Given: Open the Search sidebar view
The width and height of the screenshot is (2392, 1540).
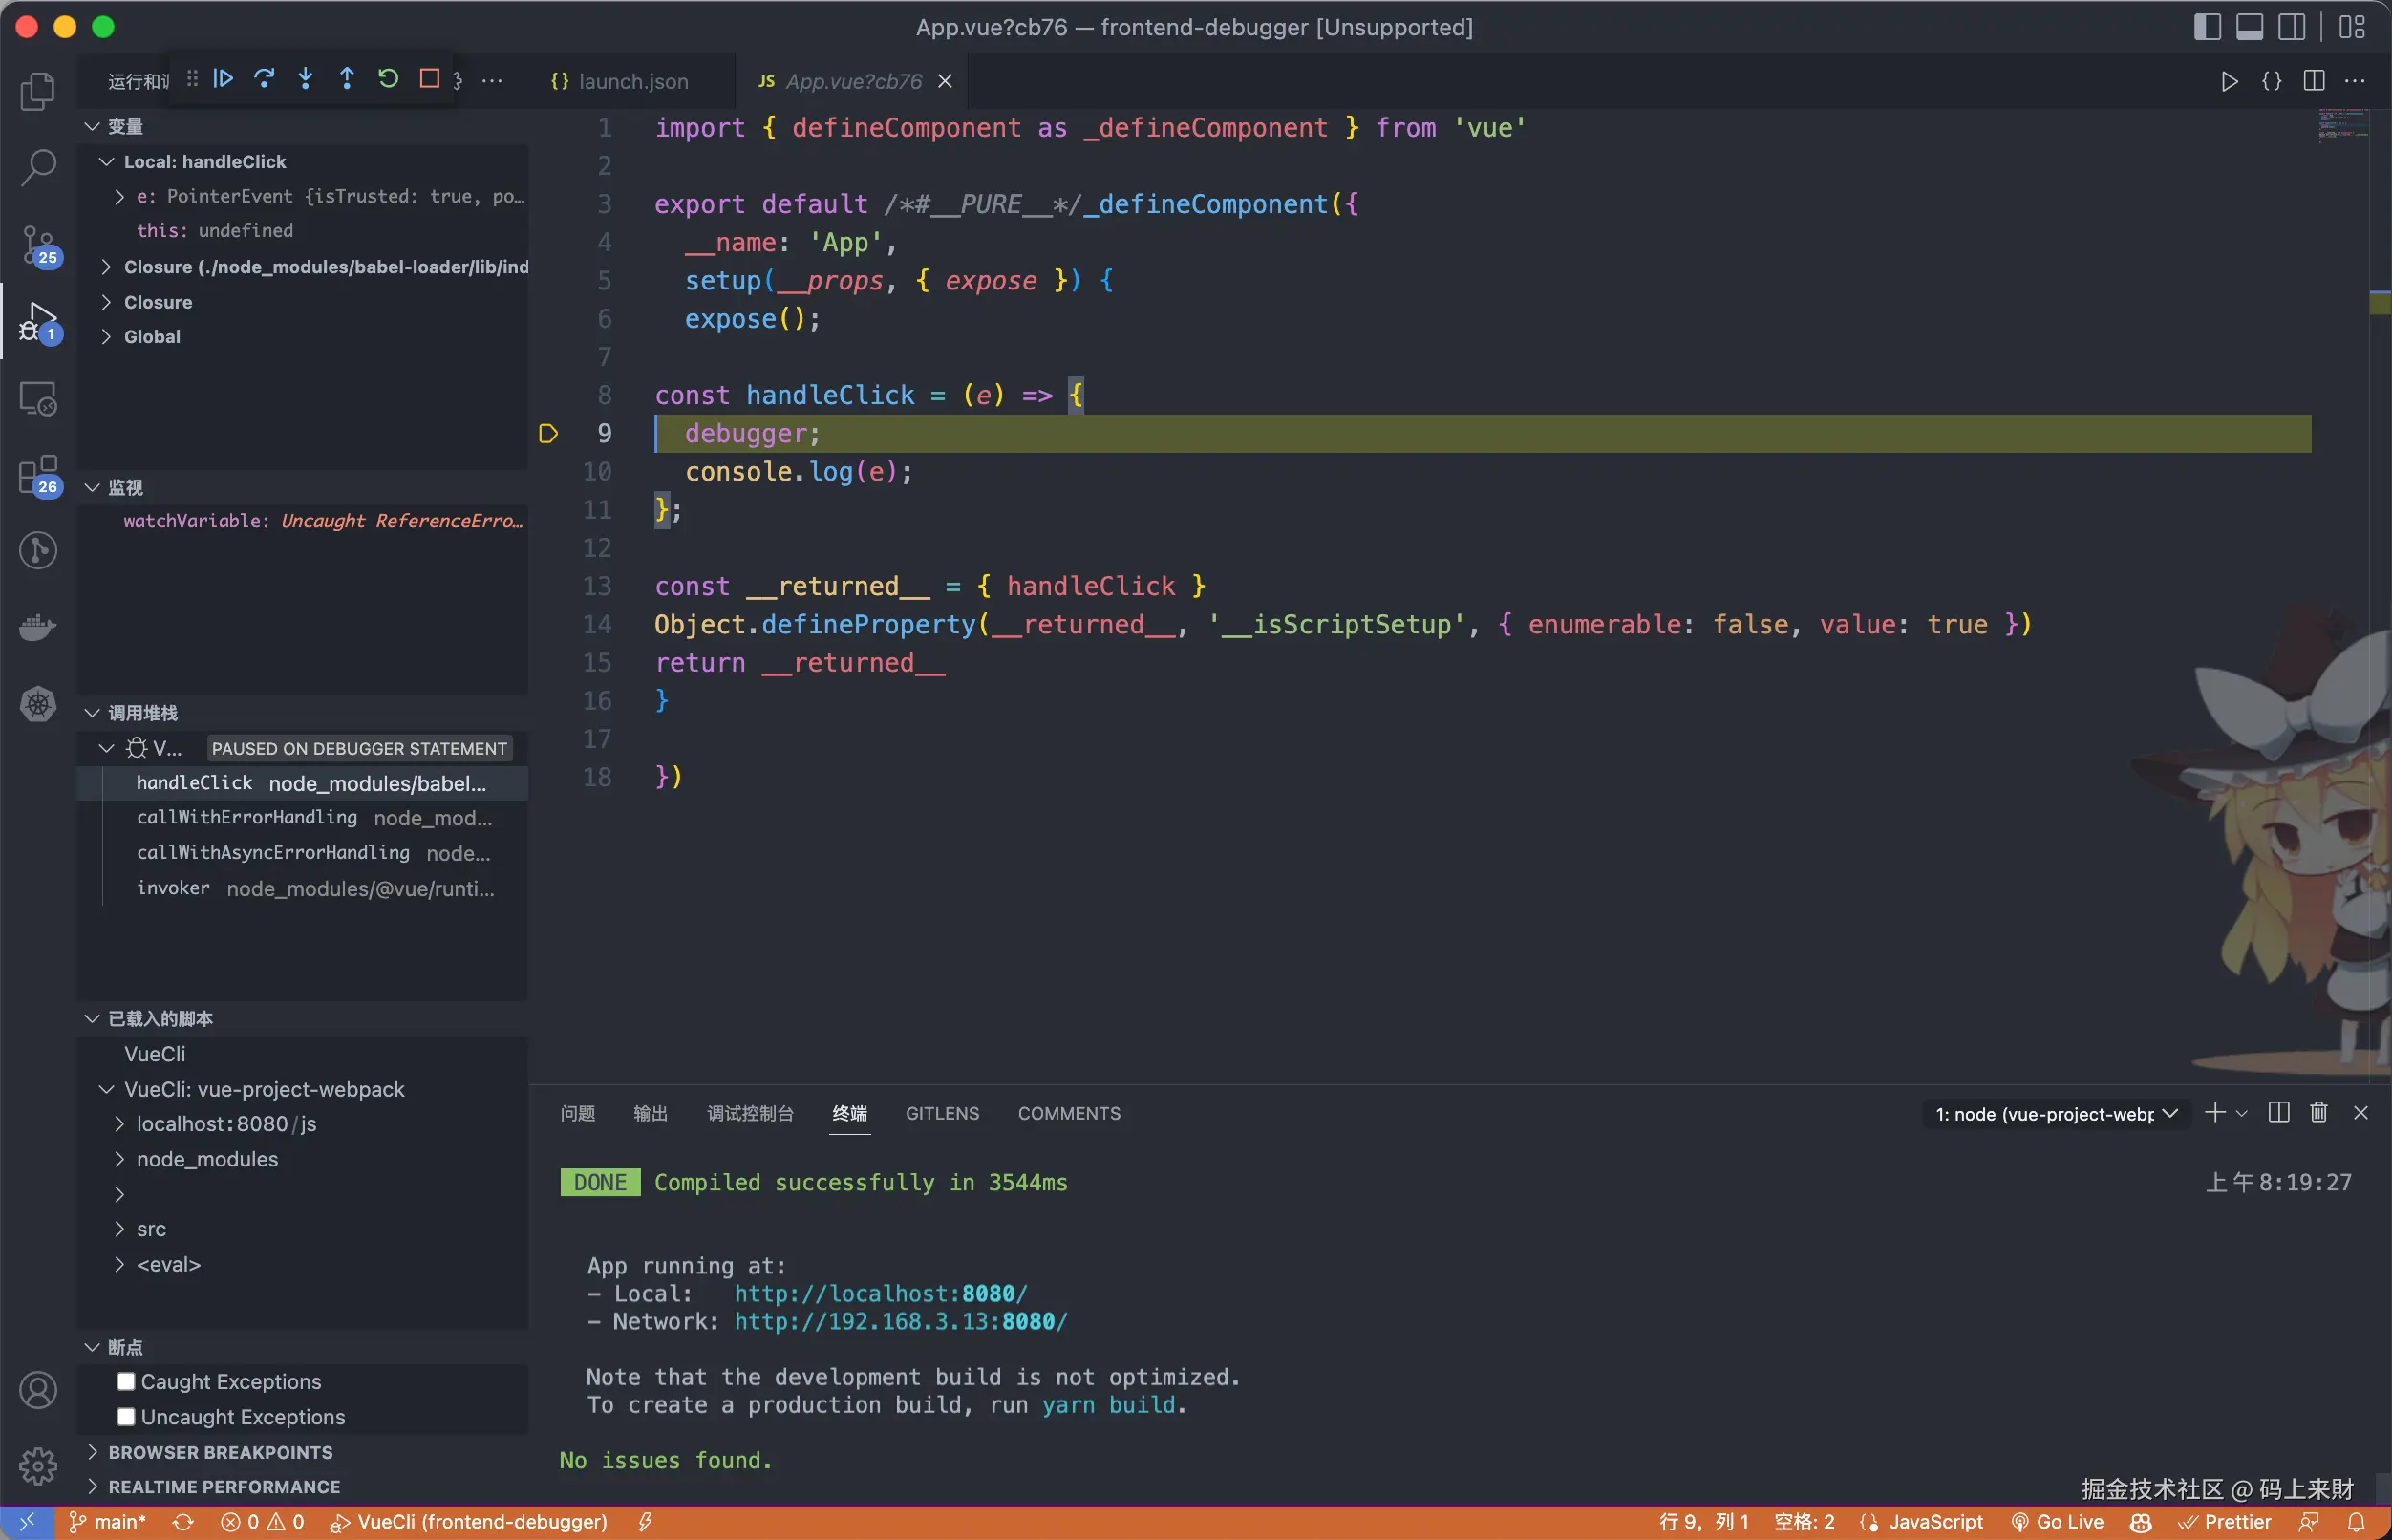Looking at the screenshot, I should click(38, 167).
